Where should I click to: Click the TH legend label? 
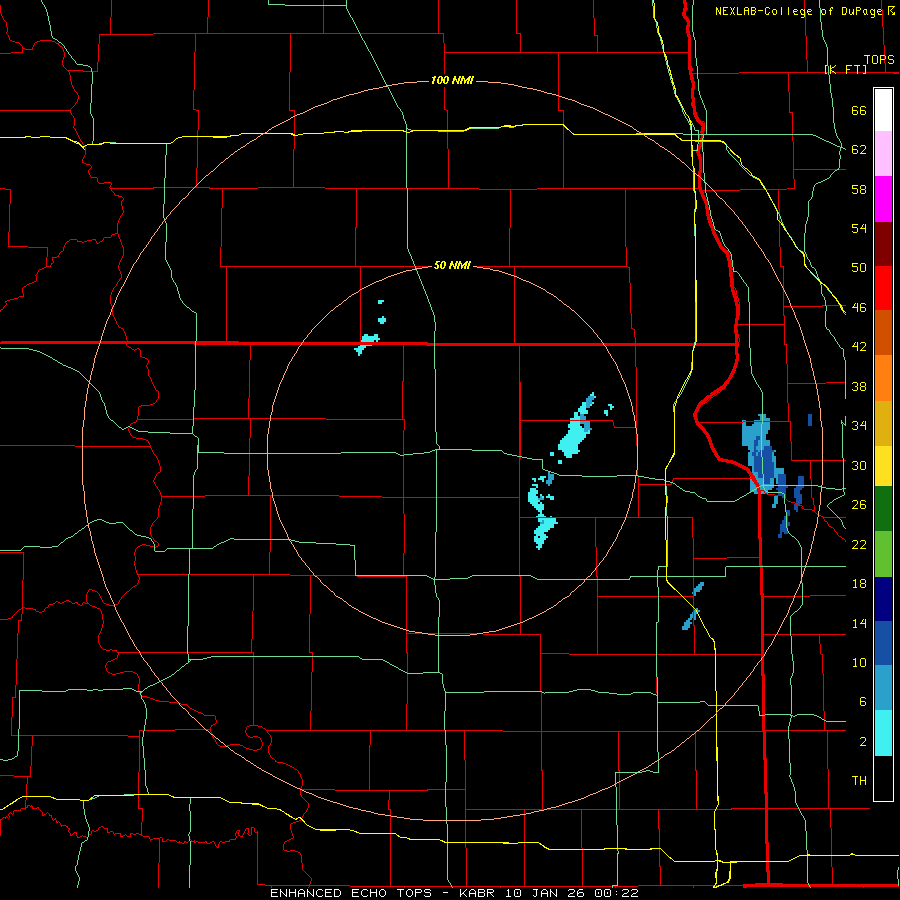(x=859, y=781)
